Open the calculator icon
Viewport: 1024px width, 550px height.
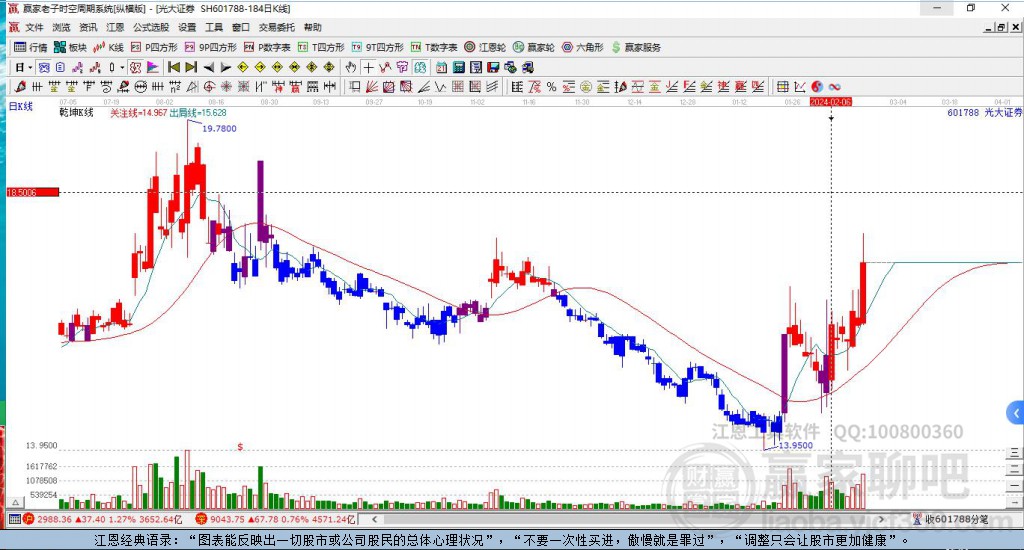point(458,67)
